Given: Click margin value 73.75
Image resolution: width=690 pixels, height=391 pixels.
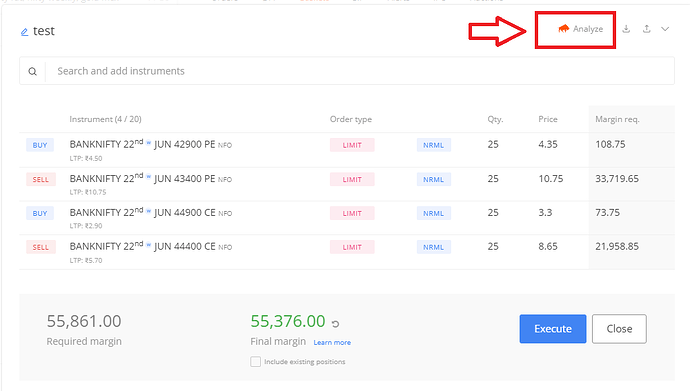Looking at the screenshot, I should (607, 212).
